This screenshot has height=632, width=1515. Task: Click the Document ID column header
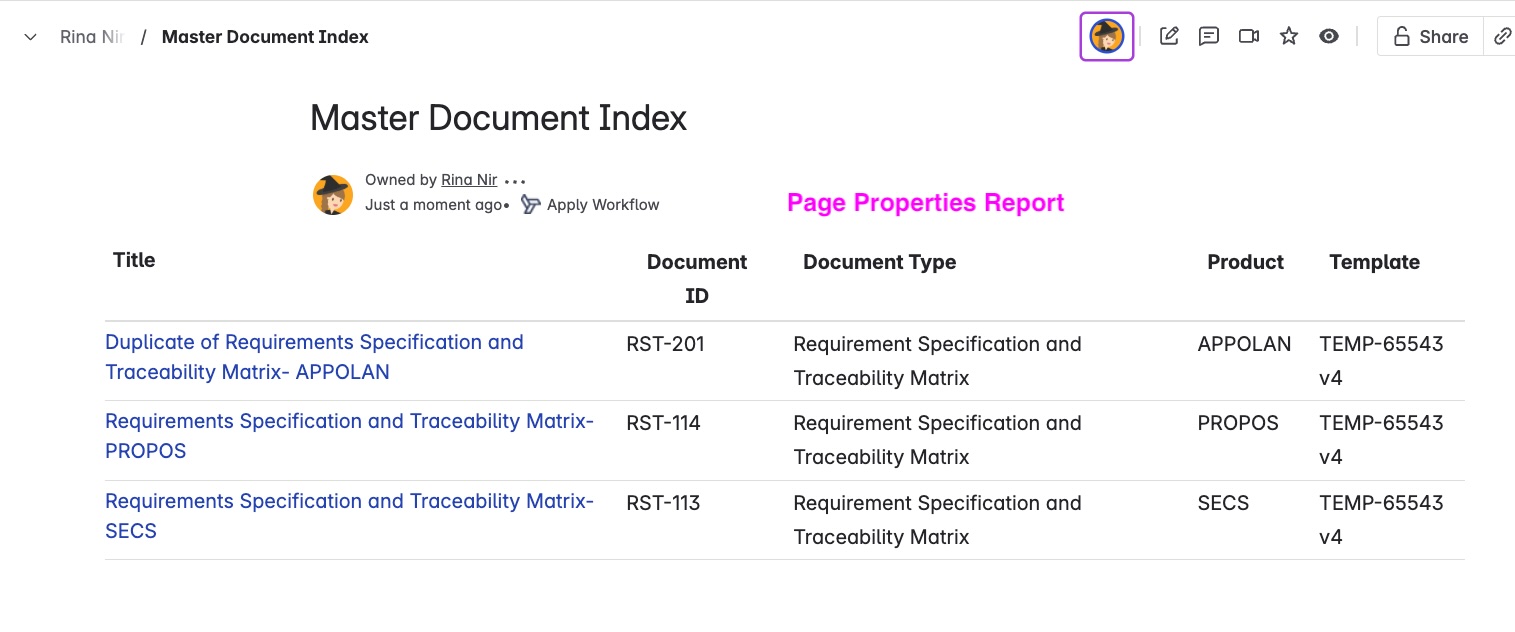[x=697, y=279]
